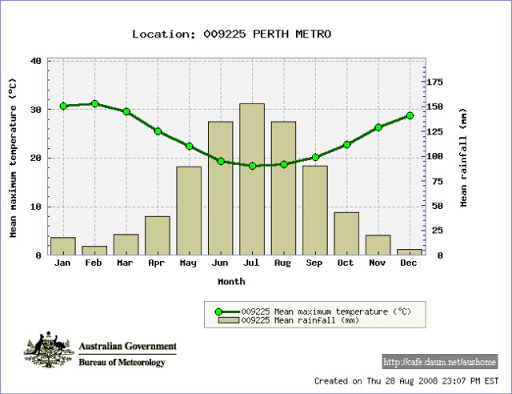Image resolution: width=512 pixels, height=394 pixels.
Task: Click the October temperature data point
Action: pyautogui.click(x=347, y=145)
